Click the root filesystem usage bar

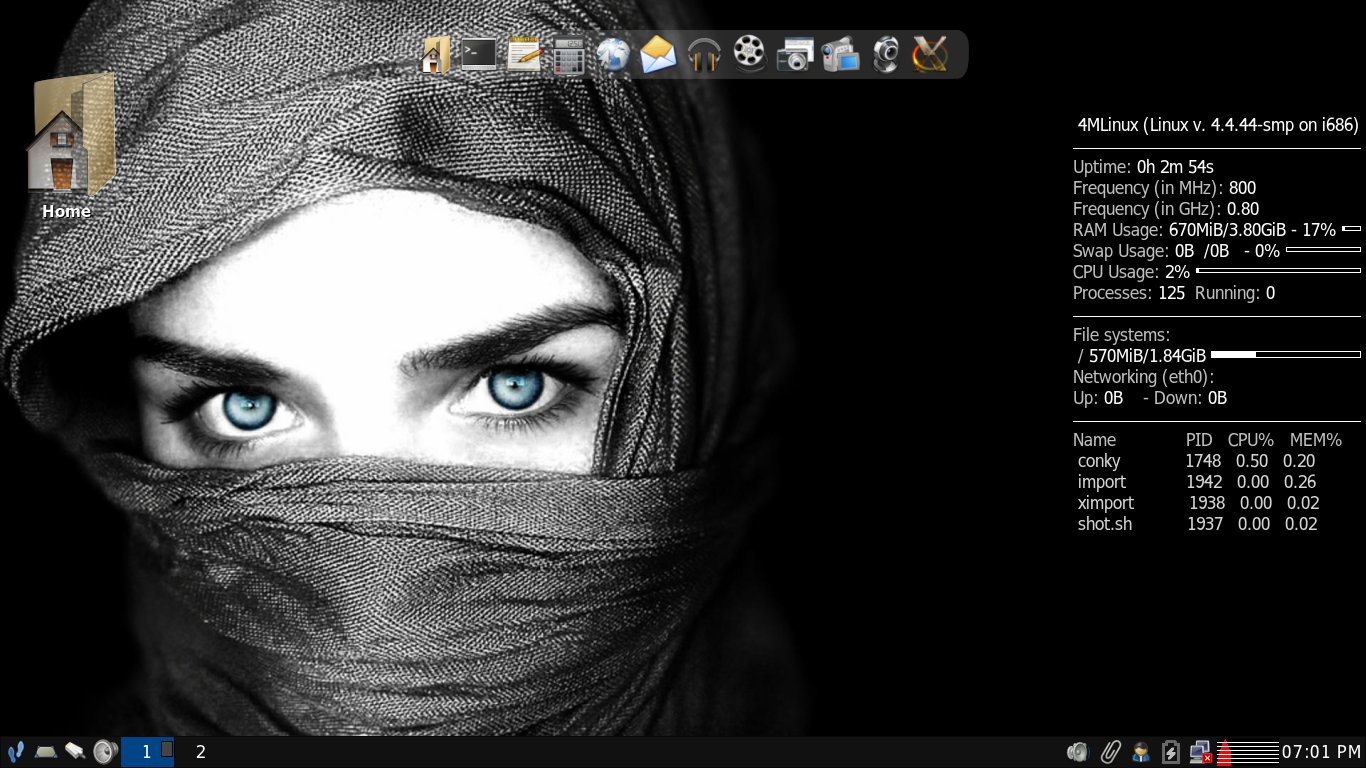click(x=1286, y=354)
